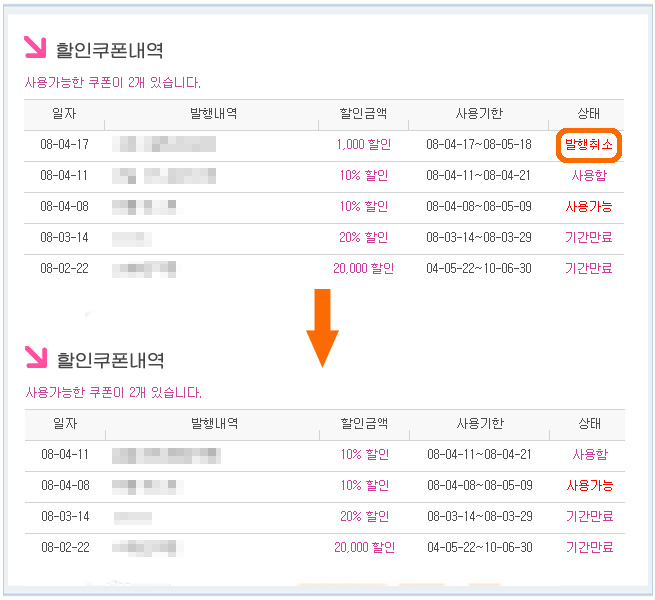Click the 08-04-17~08-05-18 usage period

tap(479, 145)
